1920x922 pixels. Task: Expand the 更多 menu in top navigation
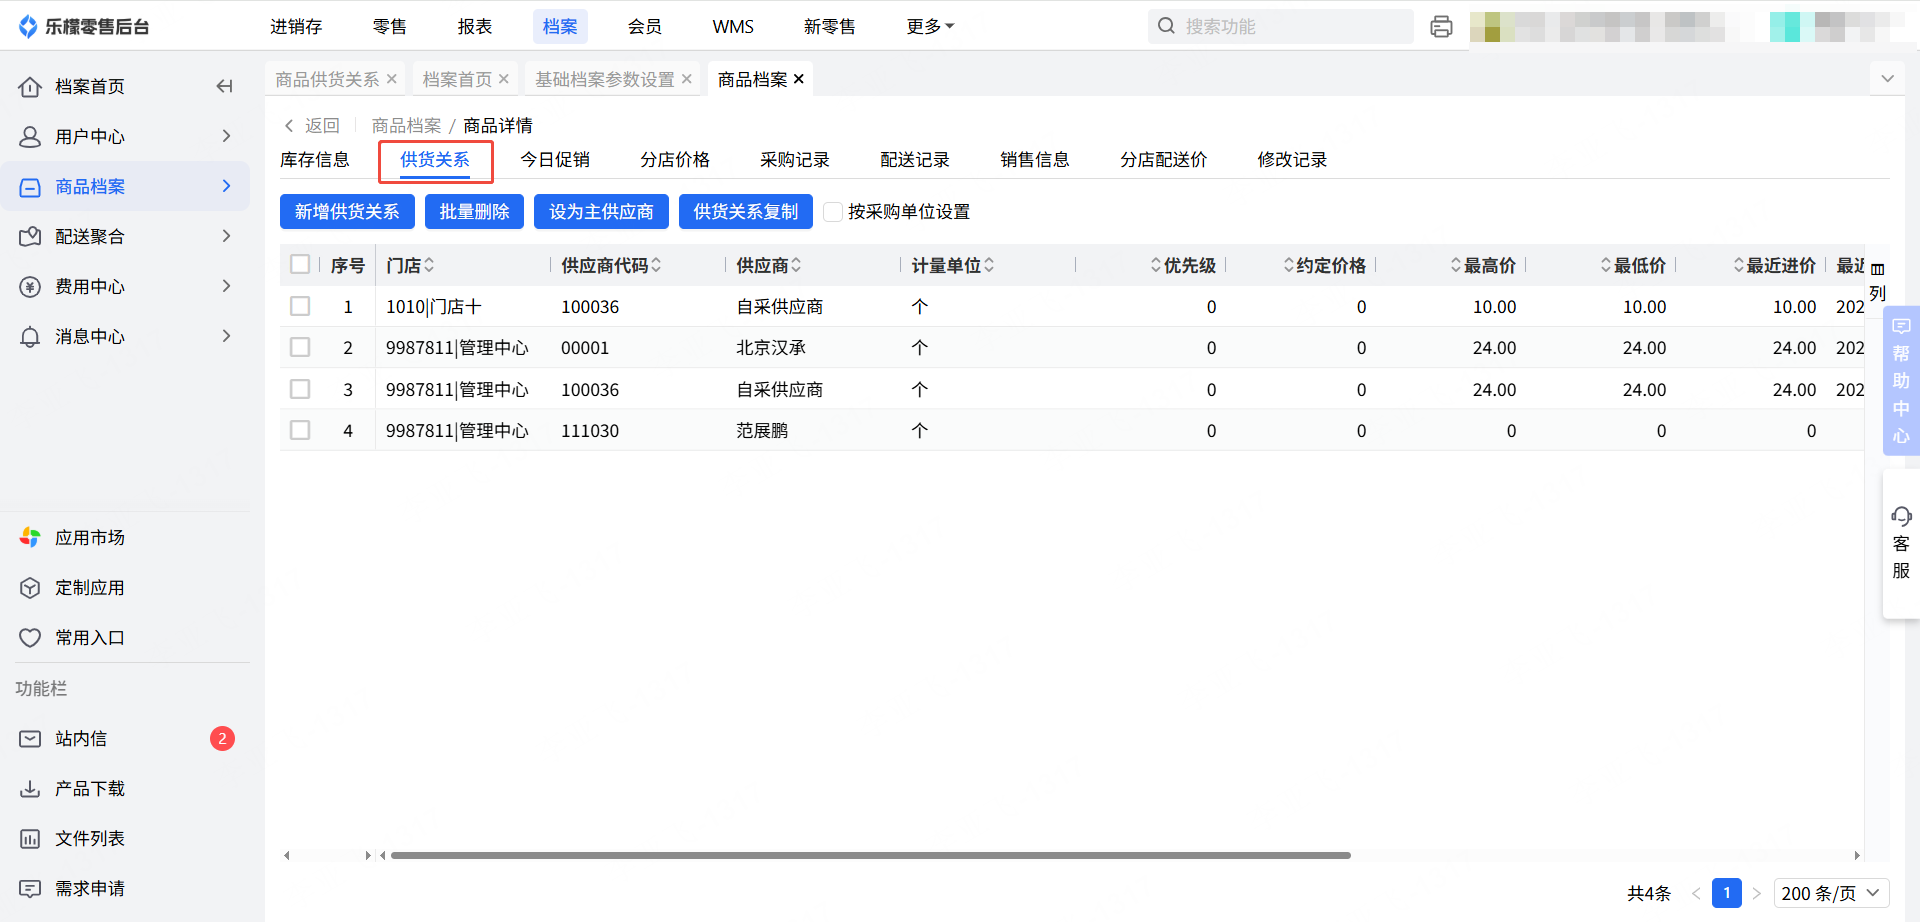click(x=929, y=27)
